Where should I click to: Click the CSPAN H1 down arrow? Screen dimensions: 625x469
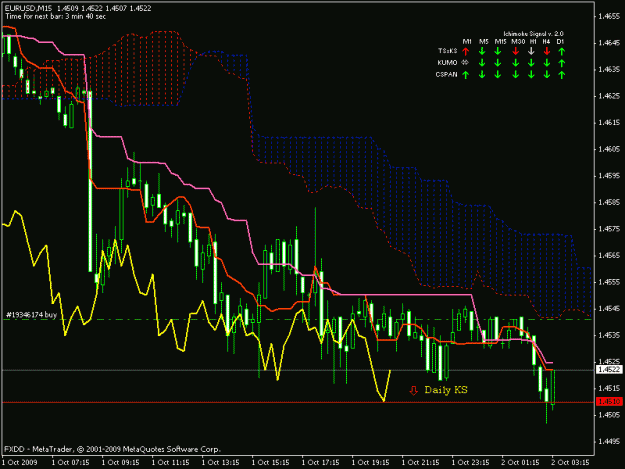(531, 75)
